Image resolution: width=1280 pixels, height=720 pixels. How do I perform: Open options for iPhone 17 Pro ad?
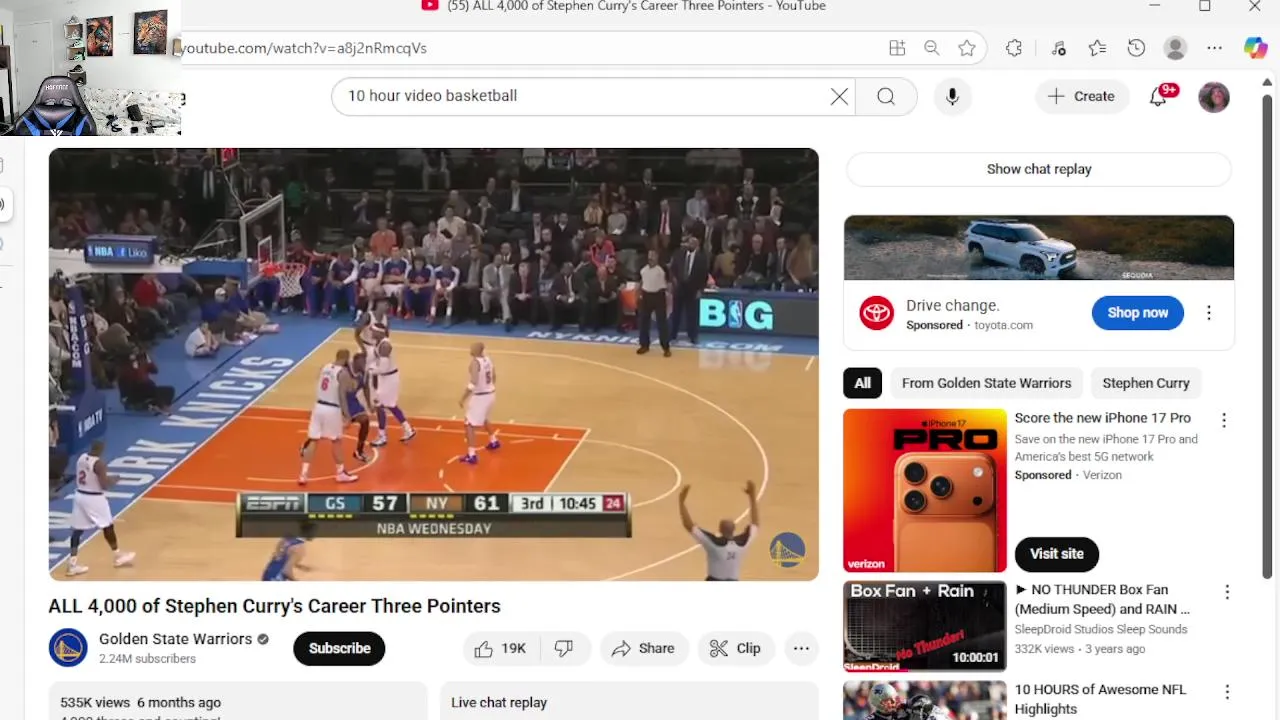pyautogui.click(x=1223, y=421)
